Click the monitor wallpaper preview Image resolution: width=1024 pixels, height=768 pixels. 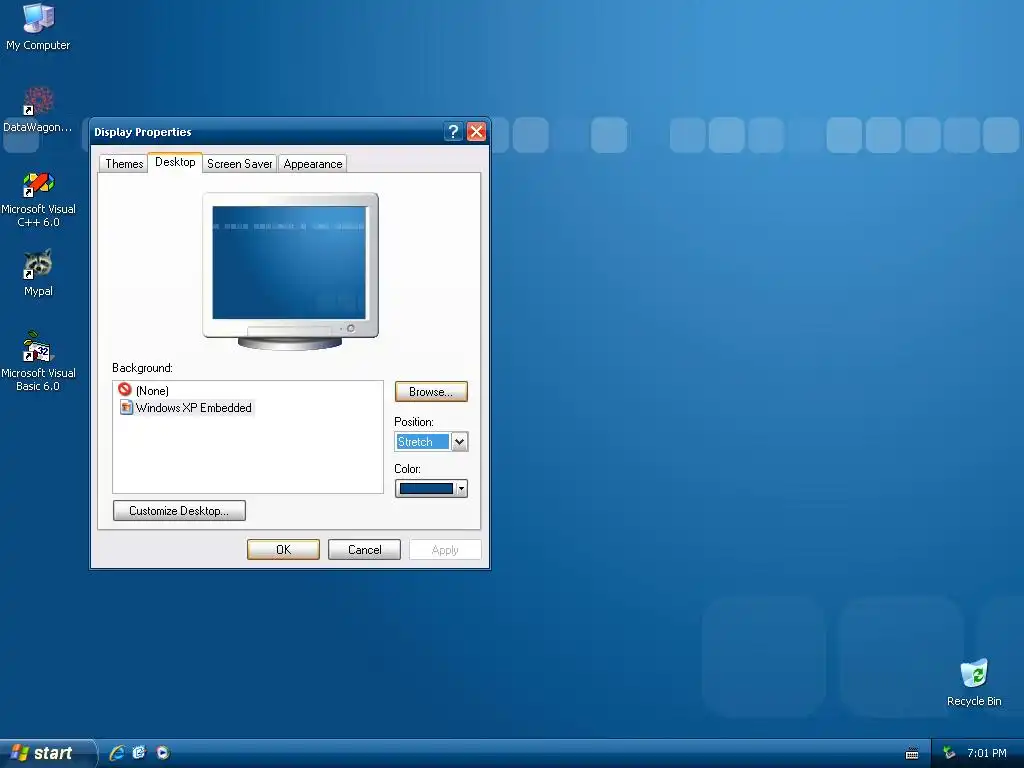point(289,263)
